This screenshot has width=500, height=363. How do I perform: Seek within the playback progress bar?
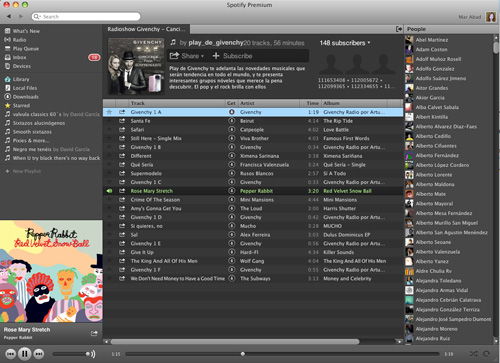coord(282,354)
